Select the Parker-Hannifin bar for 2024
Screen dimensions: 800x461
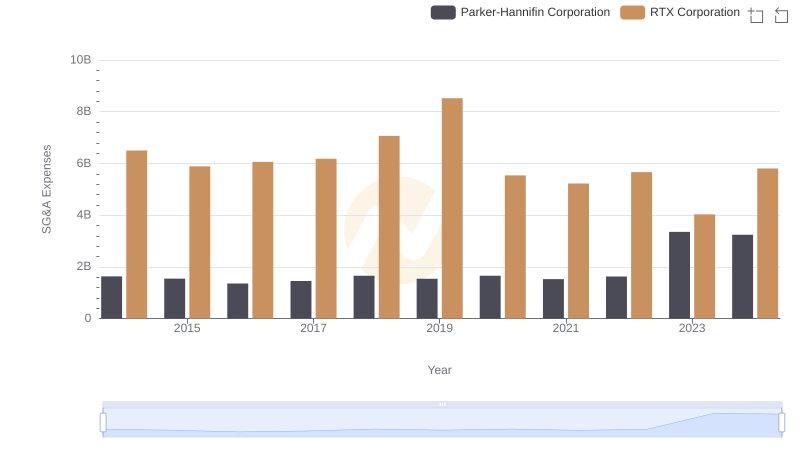[x=742, y=276]
